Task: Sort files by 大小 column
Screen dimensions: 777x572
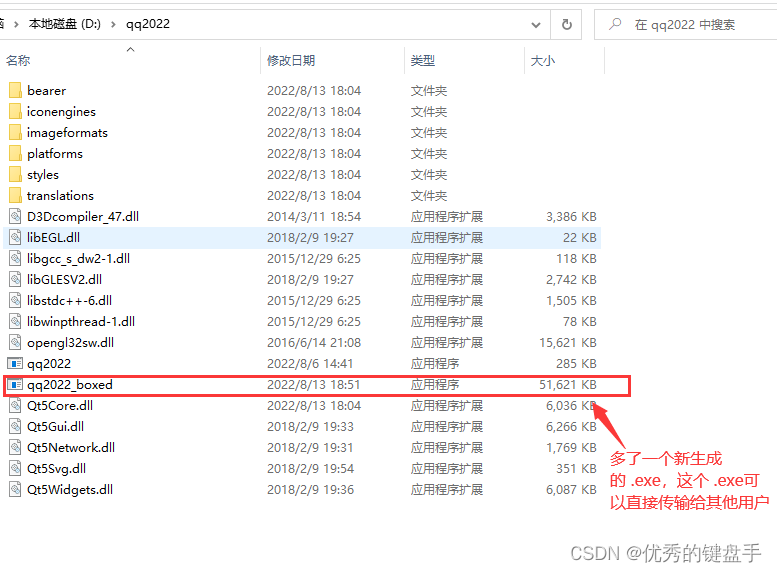Action: coord(543,60)
